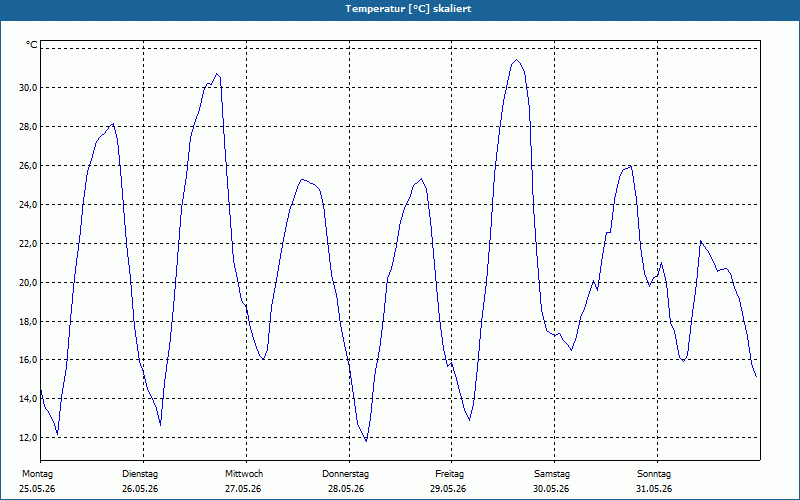Viewport: 800px width, 500px height.
Task: Click the date 25.05.26
Action: point(37,489)
